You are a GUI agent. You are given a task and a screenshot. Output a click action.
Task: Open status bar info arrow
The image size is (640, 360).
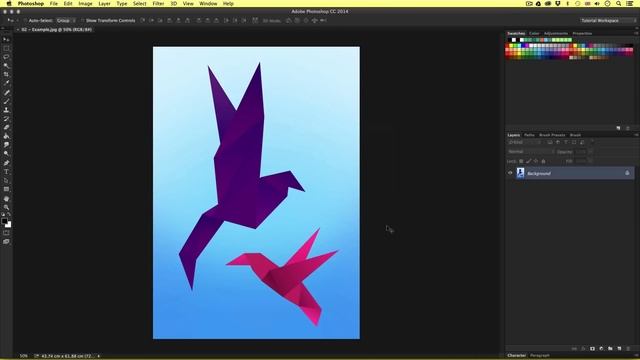98,356
